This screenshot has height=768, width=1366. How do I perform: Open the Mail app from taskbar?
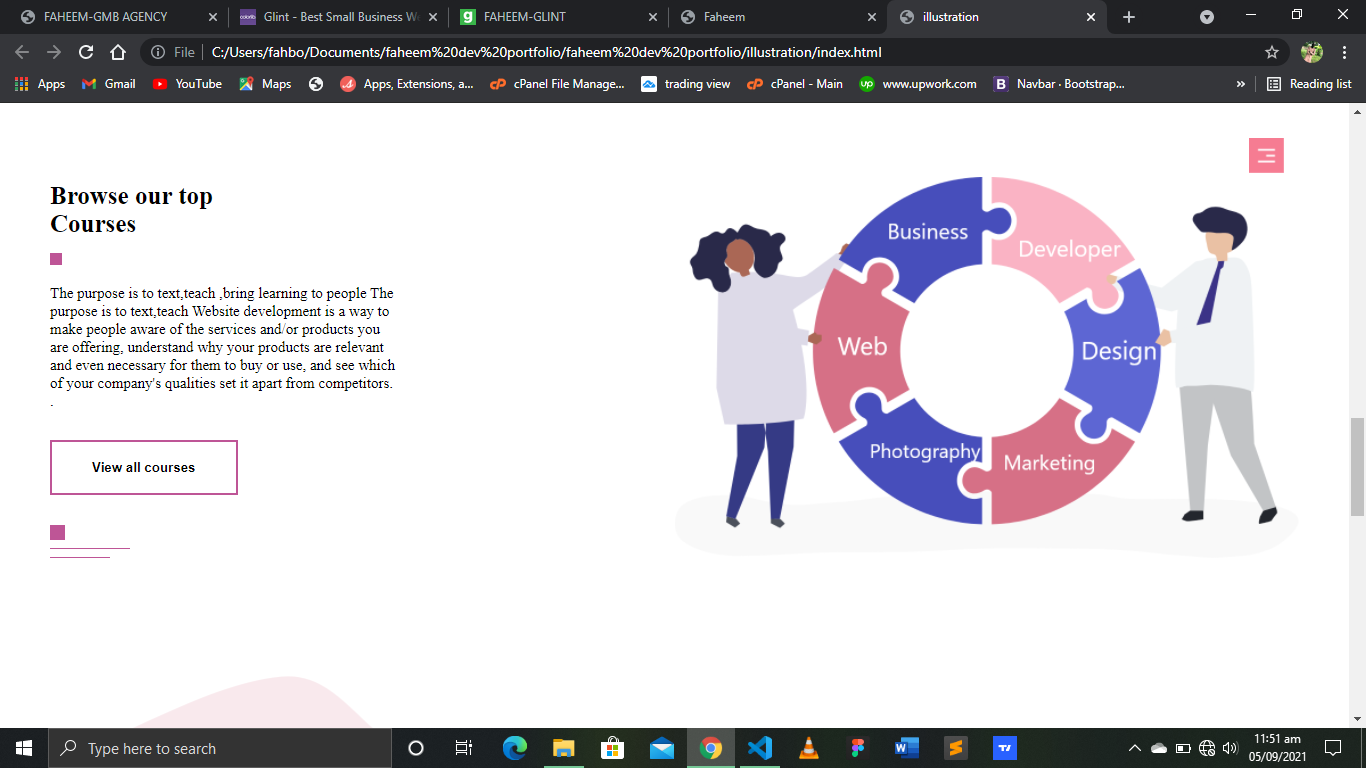[662, 748]
